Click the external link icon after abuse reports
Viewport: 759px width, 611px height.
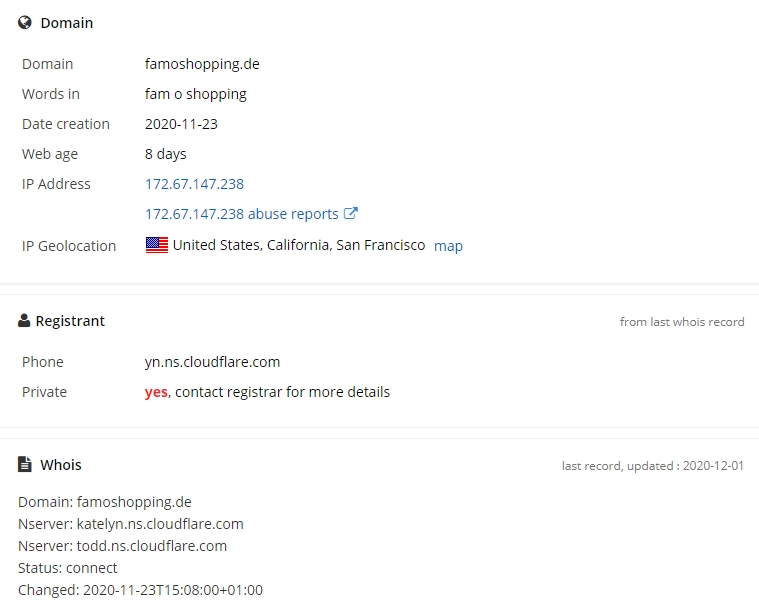click(350, 213)
